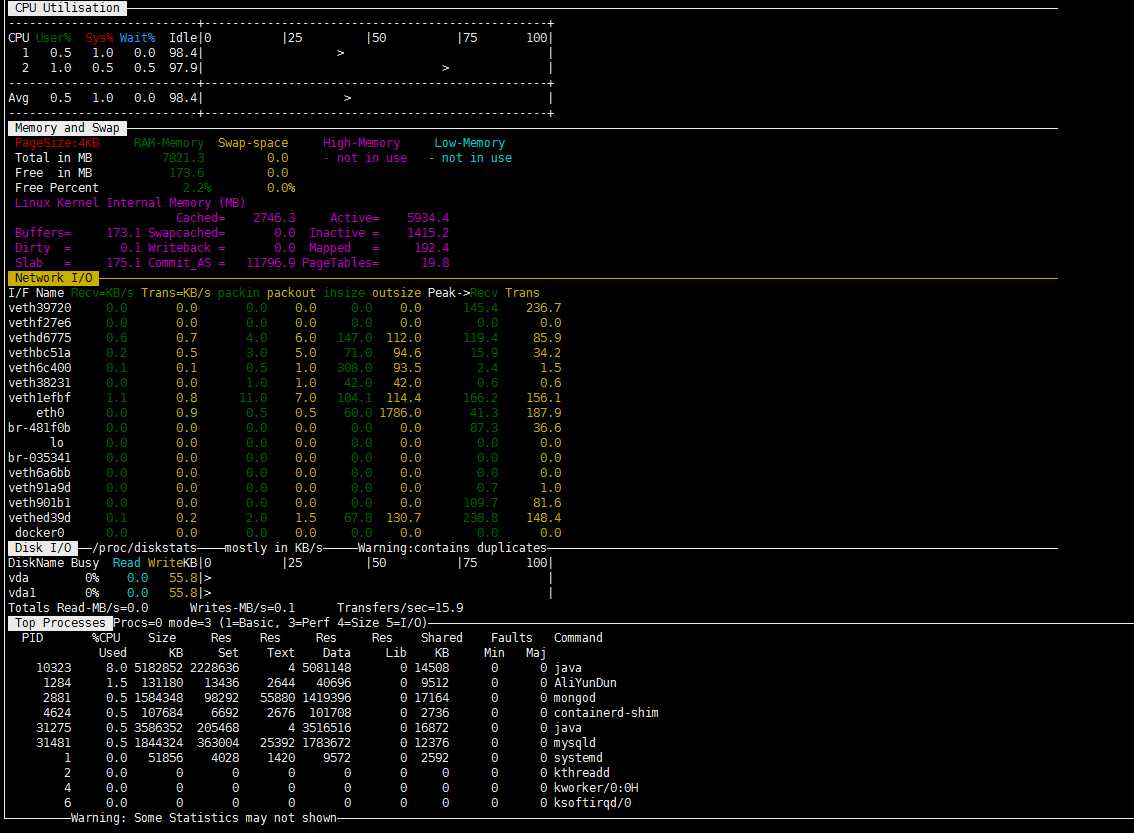
Task: Click the mode=3 process mode legend
Action: [298, 623]
